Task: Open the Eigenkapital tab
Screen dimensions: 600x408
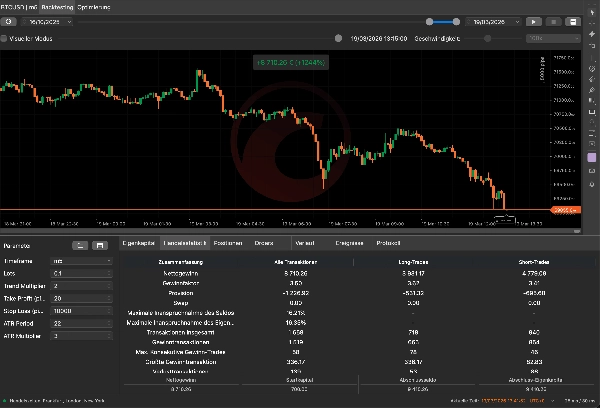Action: coord(139,243)
